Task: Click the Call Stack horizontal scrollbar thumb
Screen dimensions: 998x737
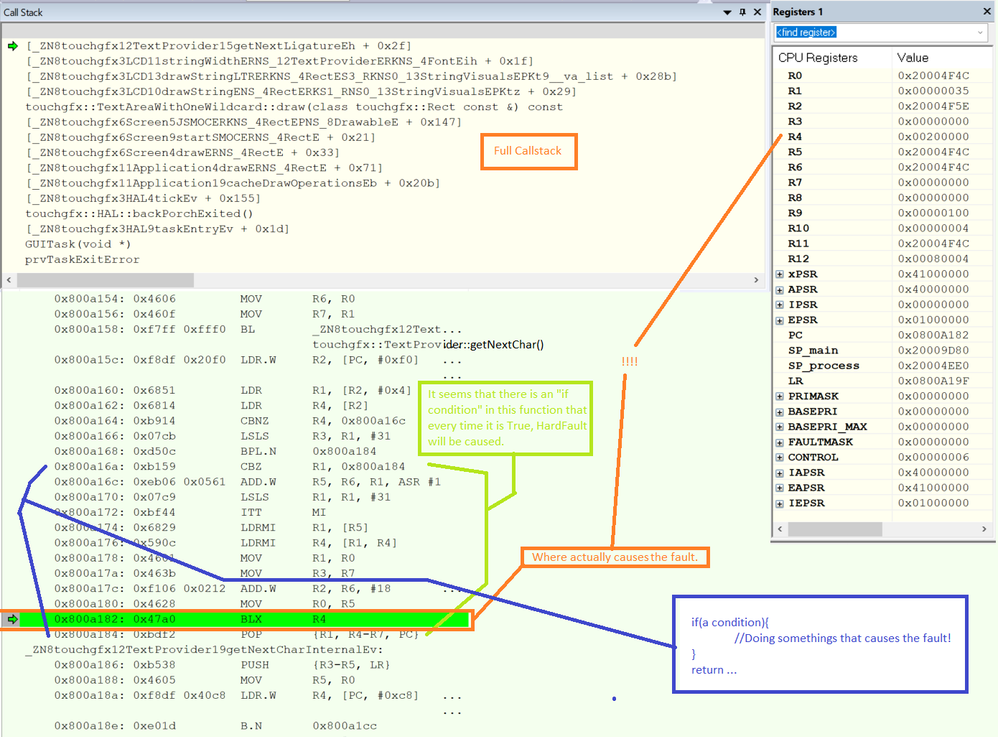Action: click(x=105, y=280)
